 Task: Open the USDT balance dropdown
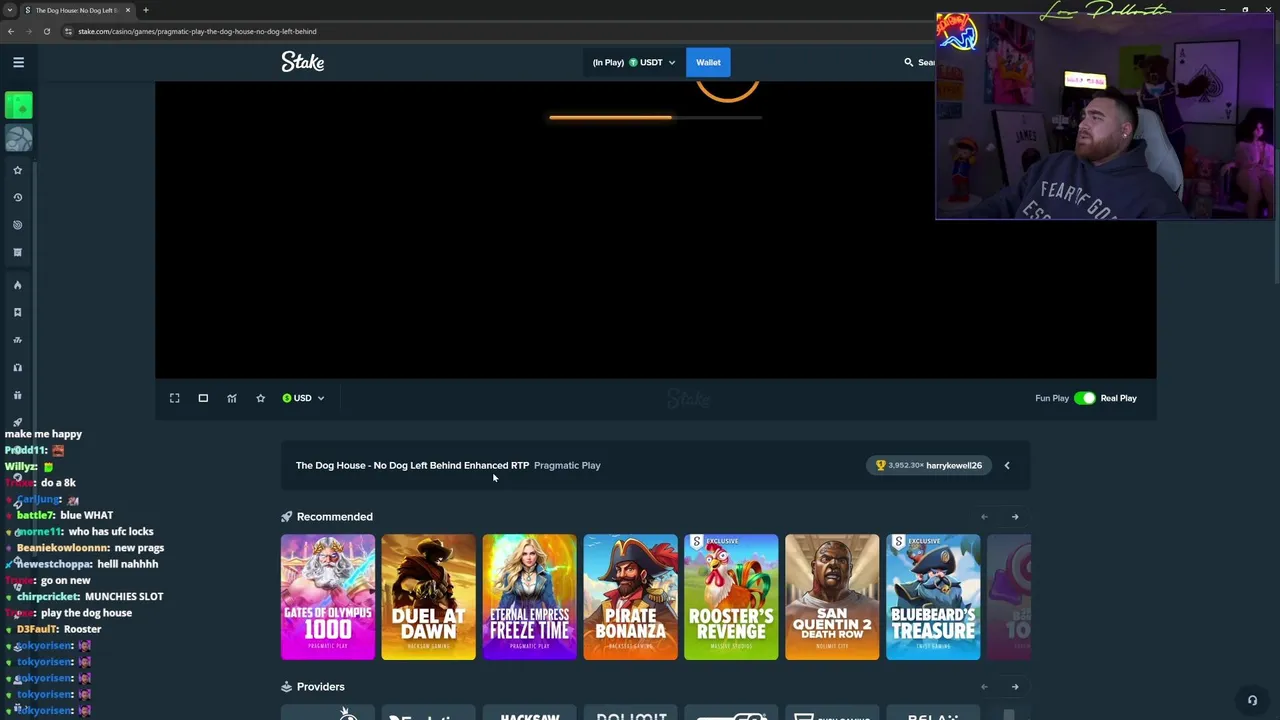tap(634, 62)
